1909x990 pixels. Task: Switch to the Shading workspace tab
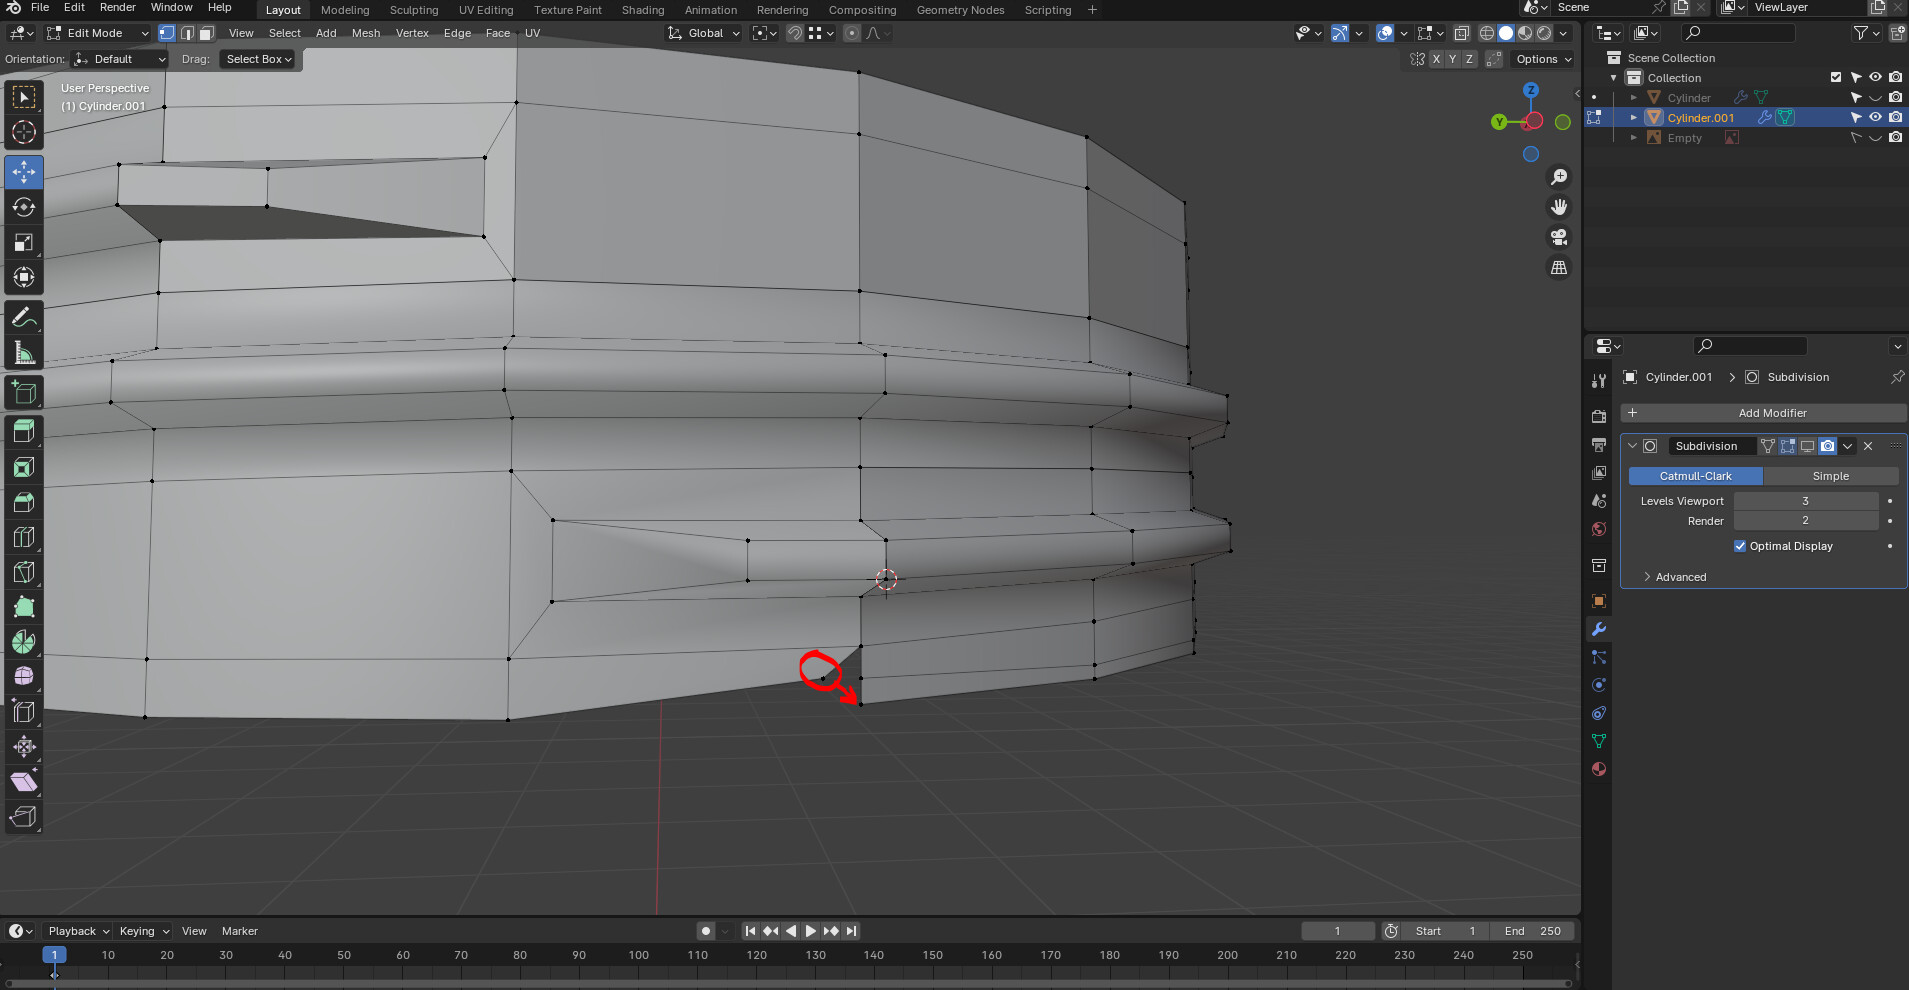click(x=643, y=10)
